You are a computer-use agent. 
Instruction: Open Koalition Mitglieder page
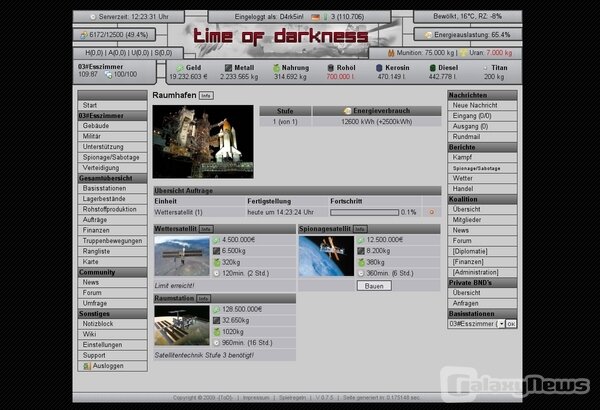pos(482,220)
